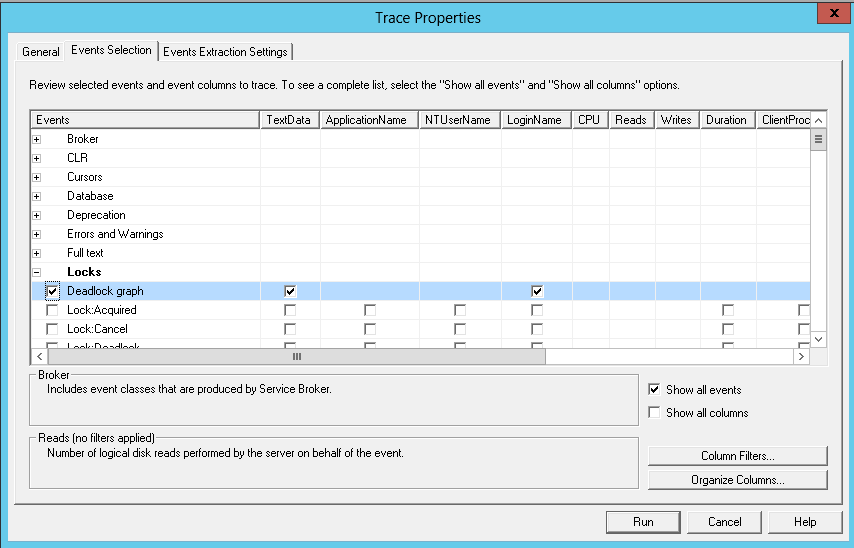Enable the Lock:Acquired event checkbox

53,310
